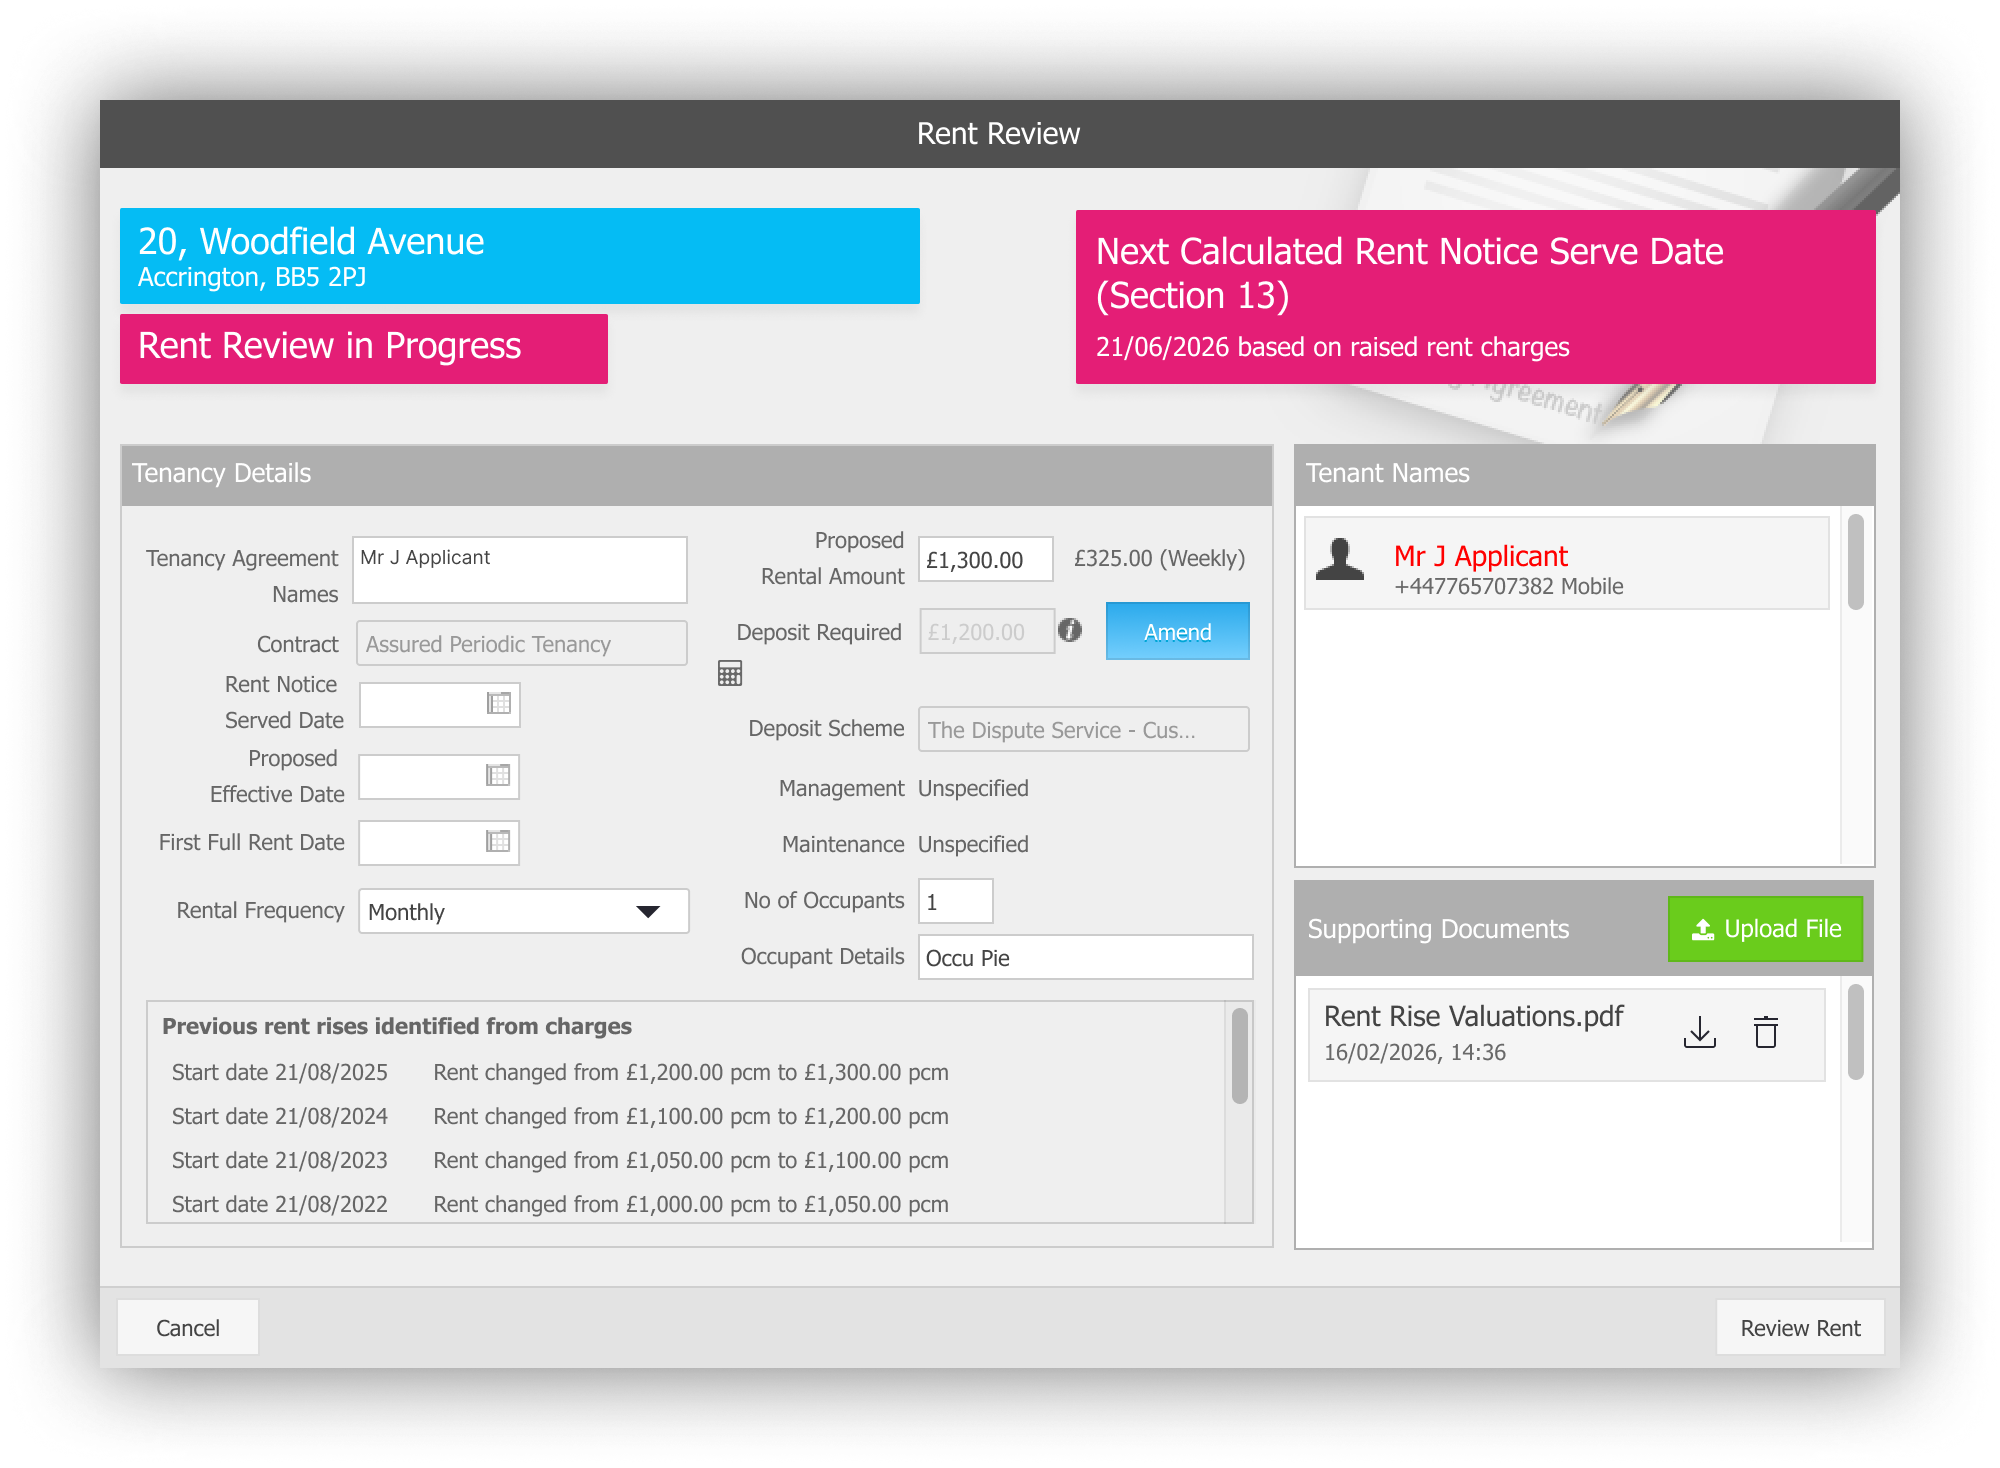2000x1468 pixels.
Task: Click the deposit info icon
Action: coord(1070,630)
